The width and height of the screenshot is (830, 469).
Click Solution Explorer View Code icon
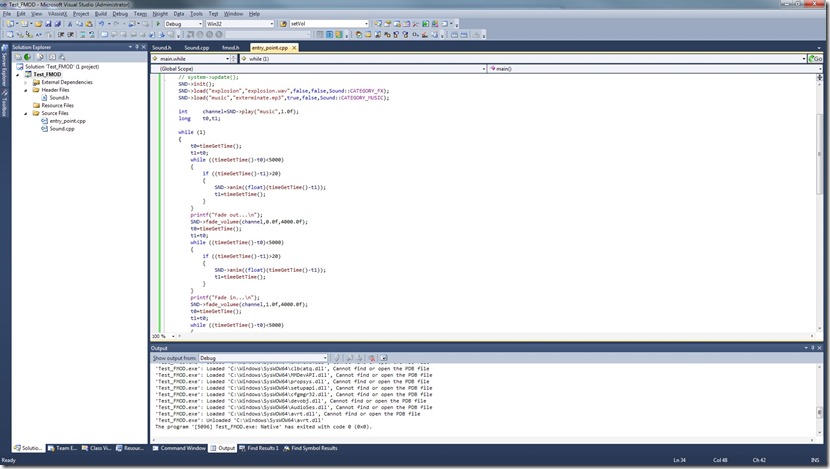pyautogui.click(x=52, y=57)
